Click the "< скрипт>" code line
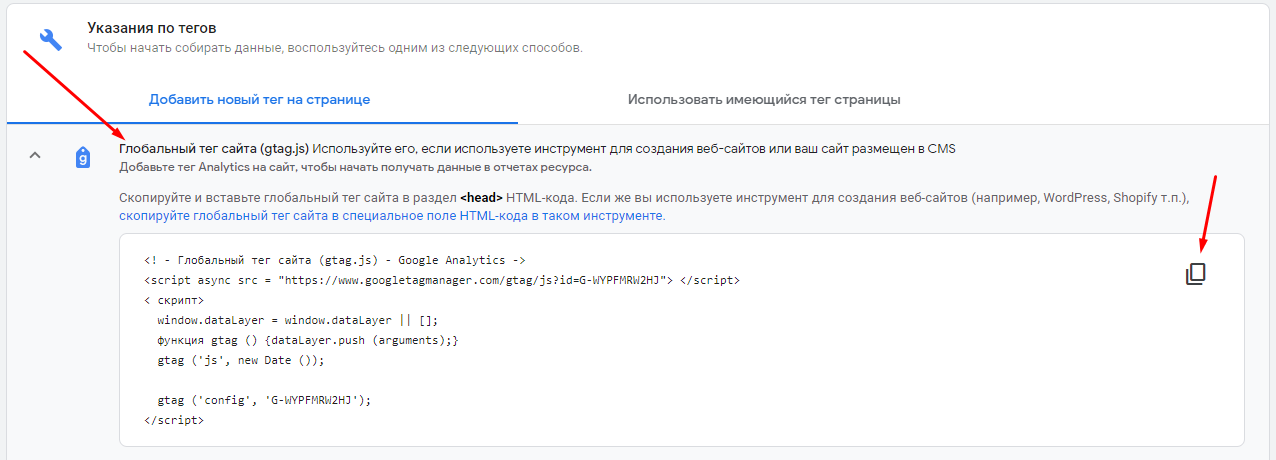Image resolution: width=1276 pixels, height=460 pixels. pyautogui.click(x=175, y=300)
